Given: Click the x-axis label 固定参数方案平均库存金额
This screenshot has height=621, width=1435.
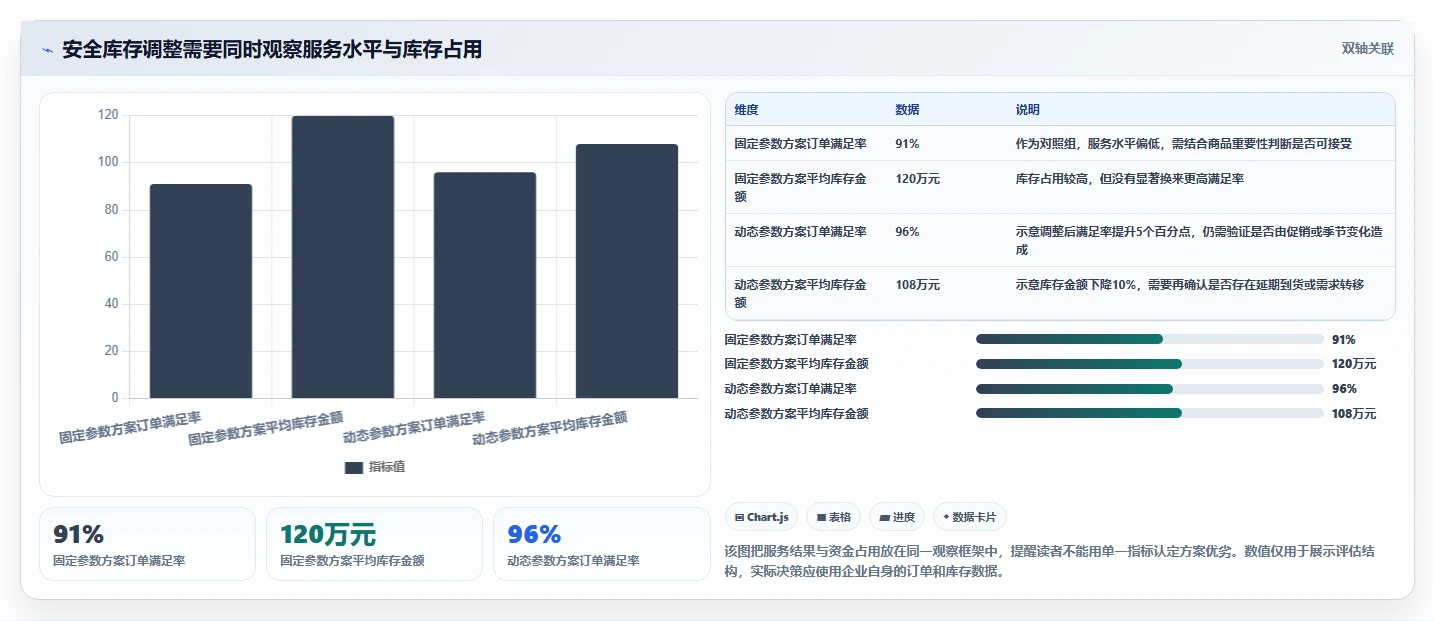Looking at the screenshot, I should [x=266, y=428].
